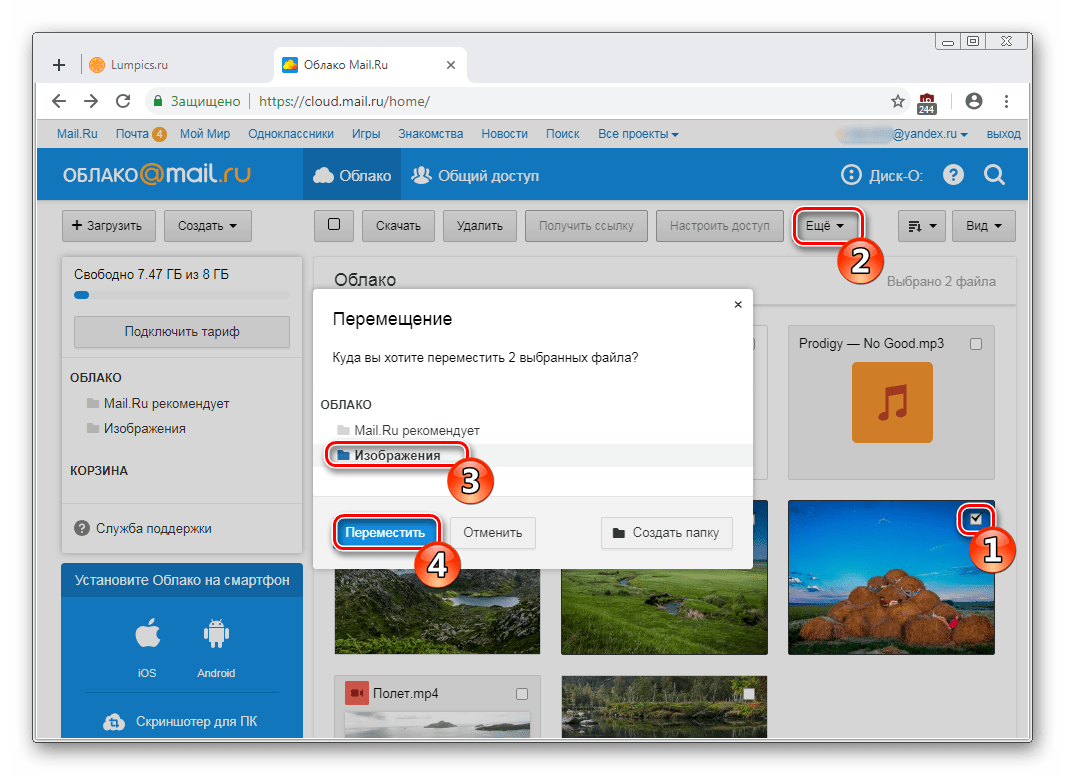This screenshot has height=775, width=1065.
Task: Select Изображения folder in move dialog
Action: [x=397, y=455]
